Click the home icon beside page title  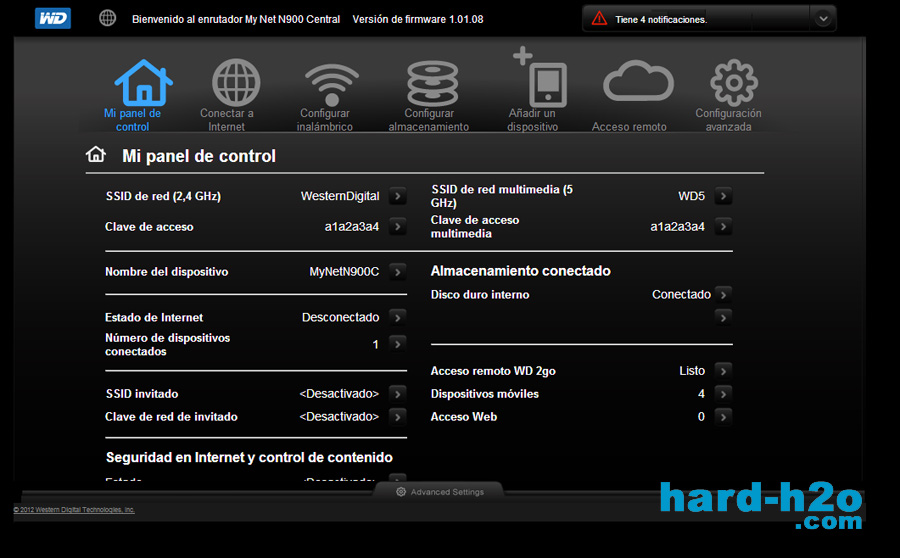click(96, 154)
